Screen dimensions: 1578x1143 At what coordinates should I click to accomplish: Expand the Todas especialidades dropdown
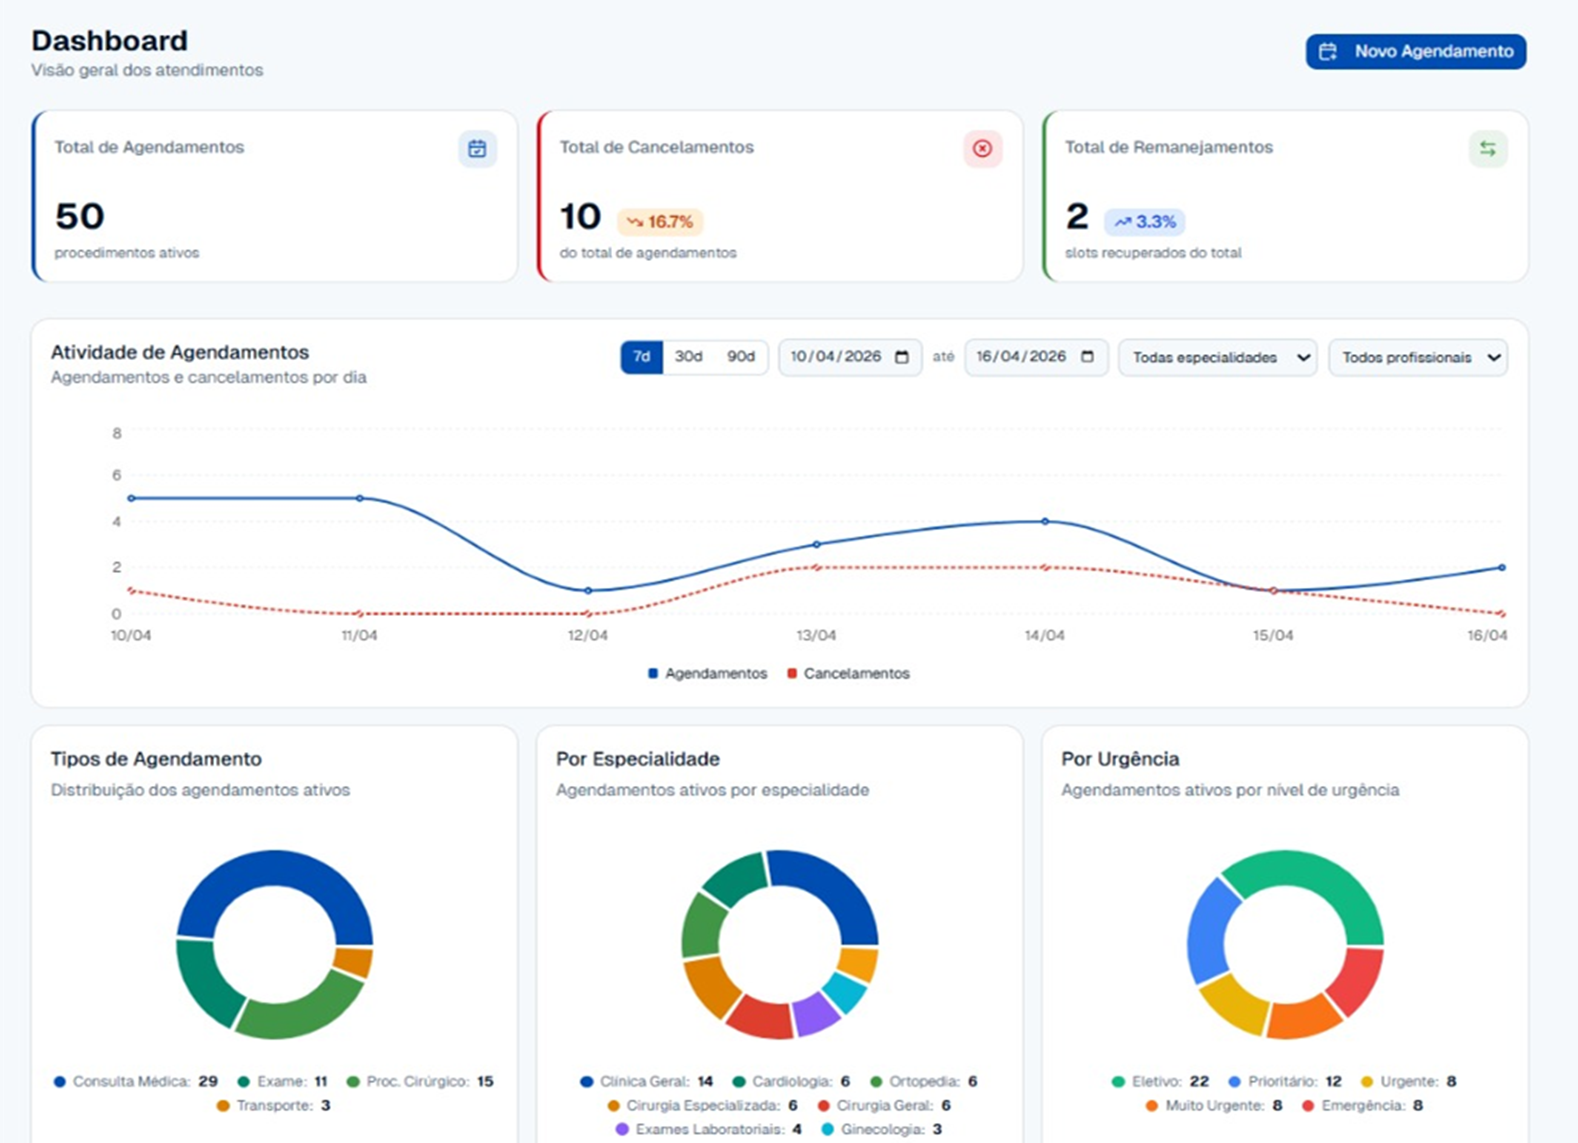click(1217, 358)
